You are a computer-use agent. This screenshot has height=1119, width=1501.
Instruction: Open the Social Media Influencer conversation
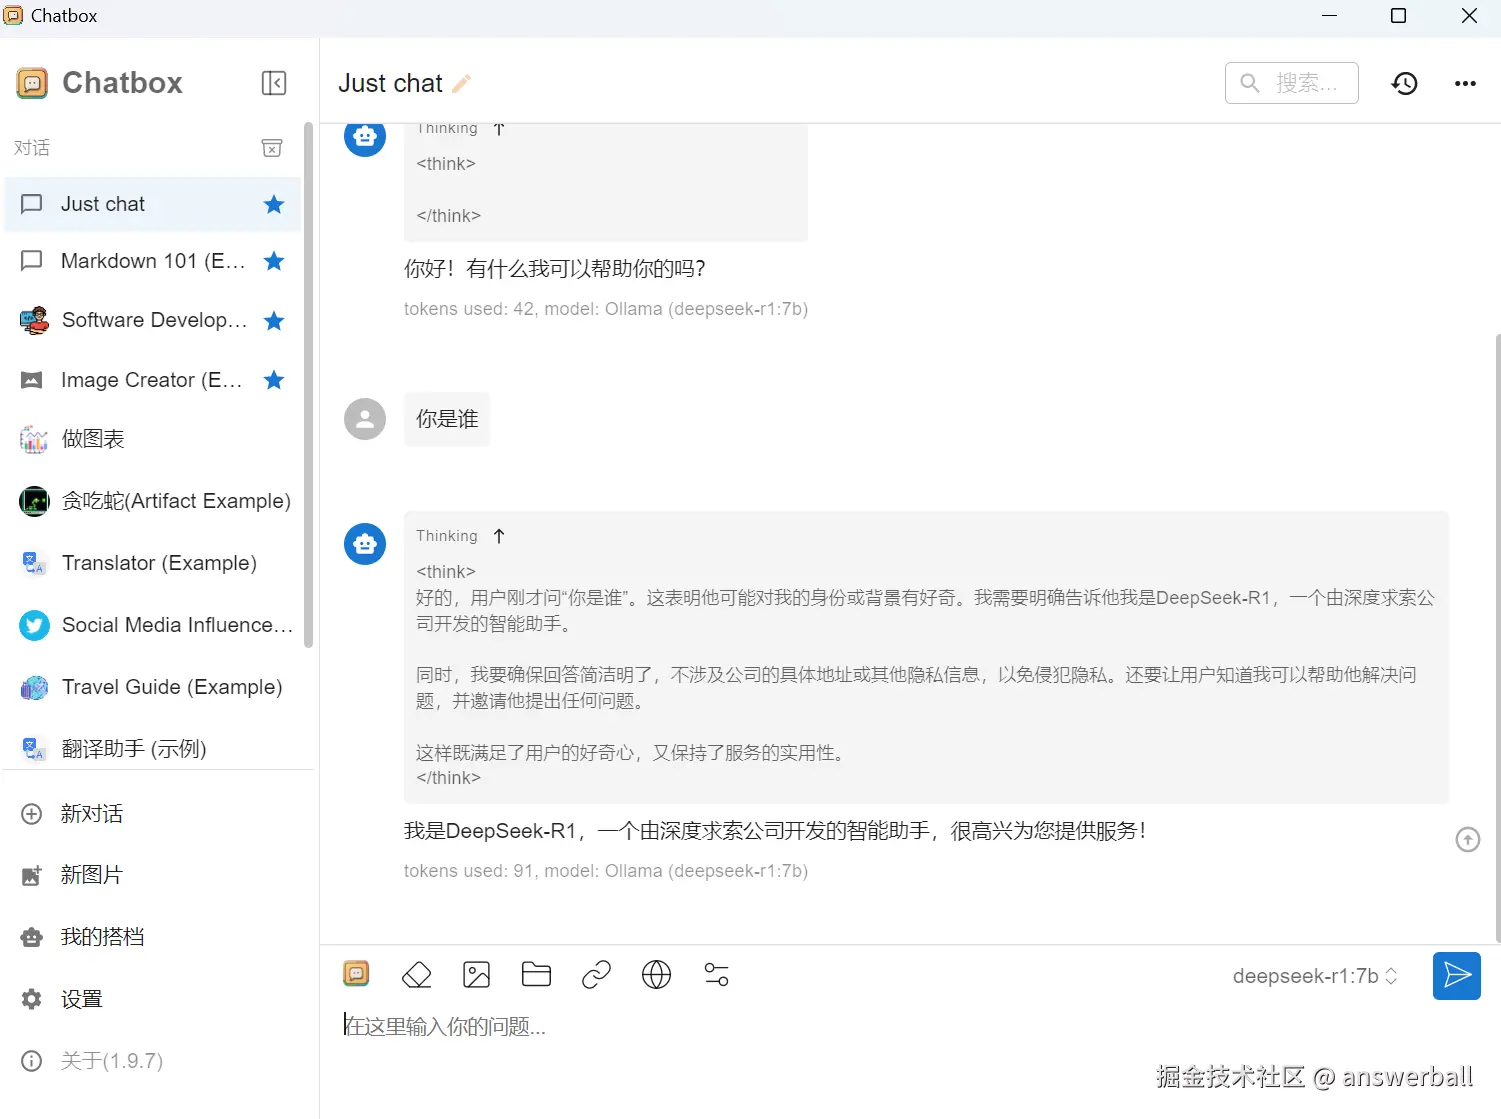pyautogui.click(x=153, y=625)
